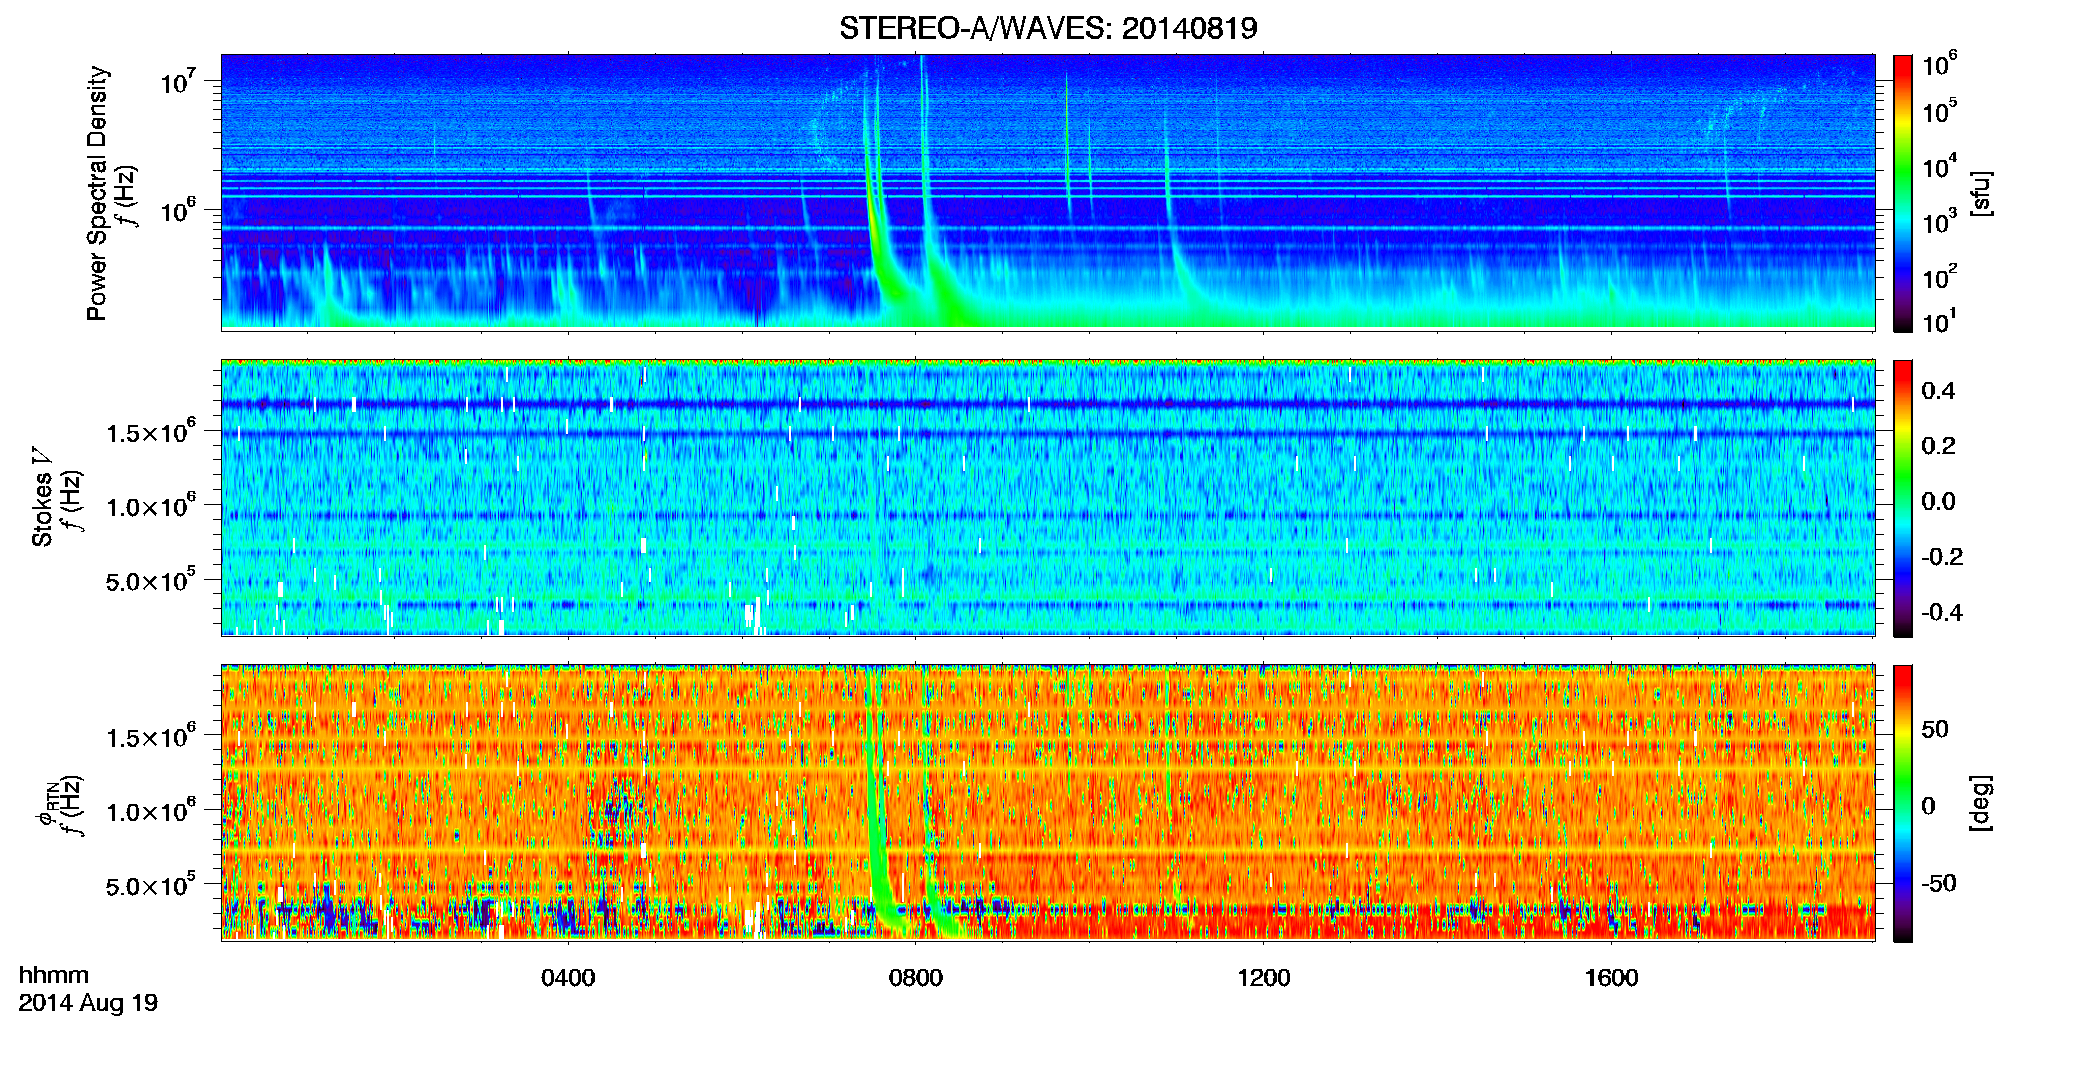
Task: Select the hhmm time format label
Action: 54,976
